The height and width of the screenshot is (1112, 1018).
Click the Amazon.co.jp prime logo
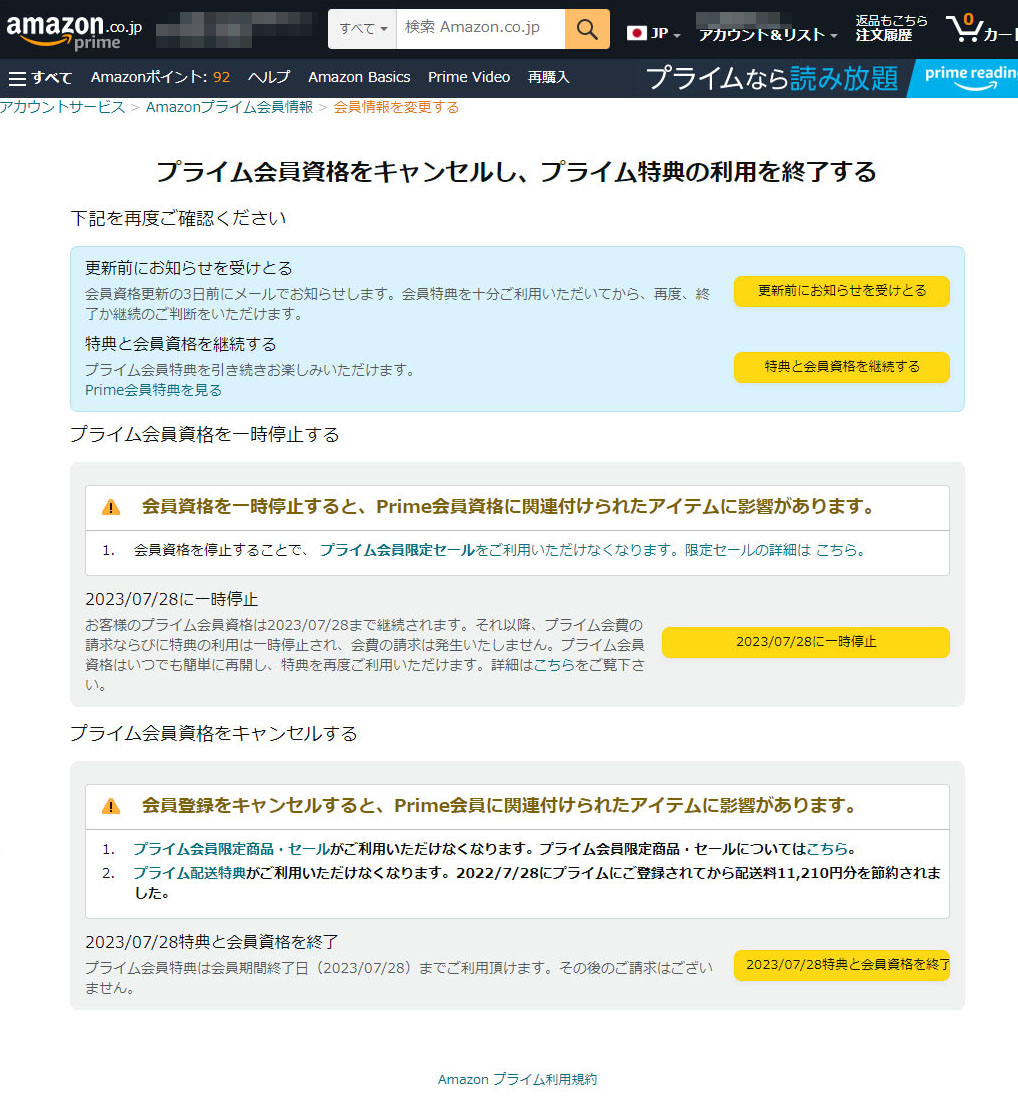[74, 30]
